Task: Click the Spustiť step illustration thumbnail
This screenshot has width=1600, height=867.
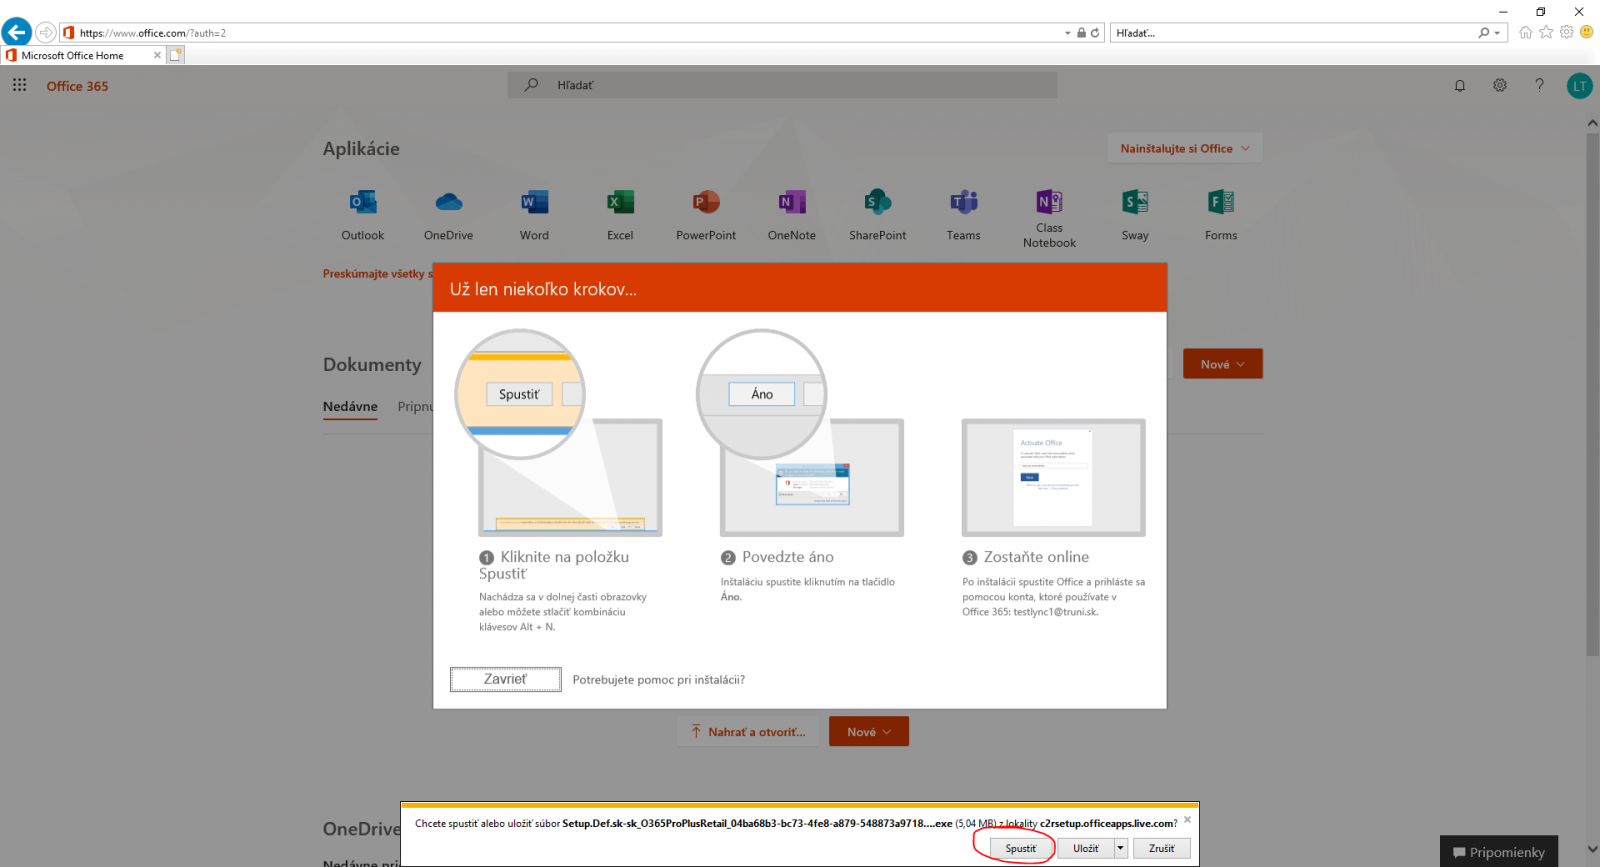Action: click(558, 433)
